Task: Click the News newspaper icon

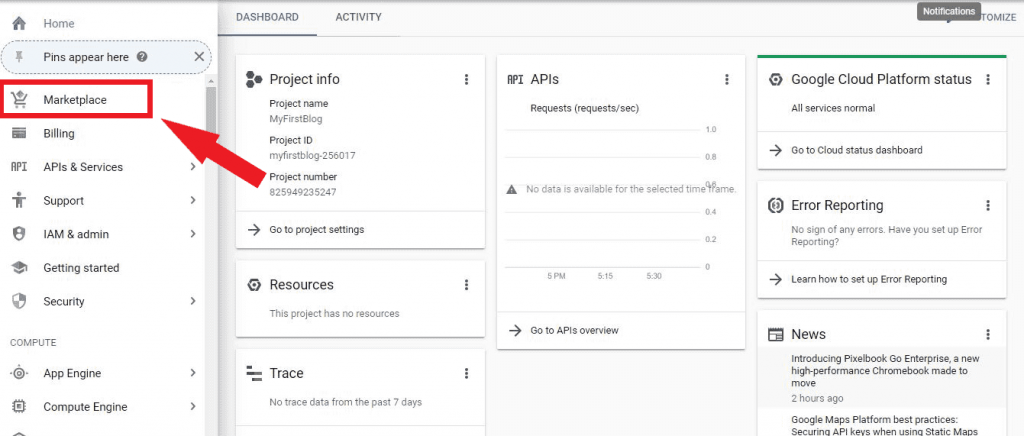Action: [775, 334]
